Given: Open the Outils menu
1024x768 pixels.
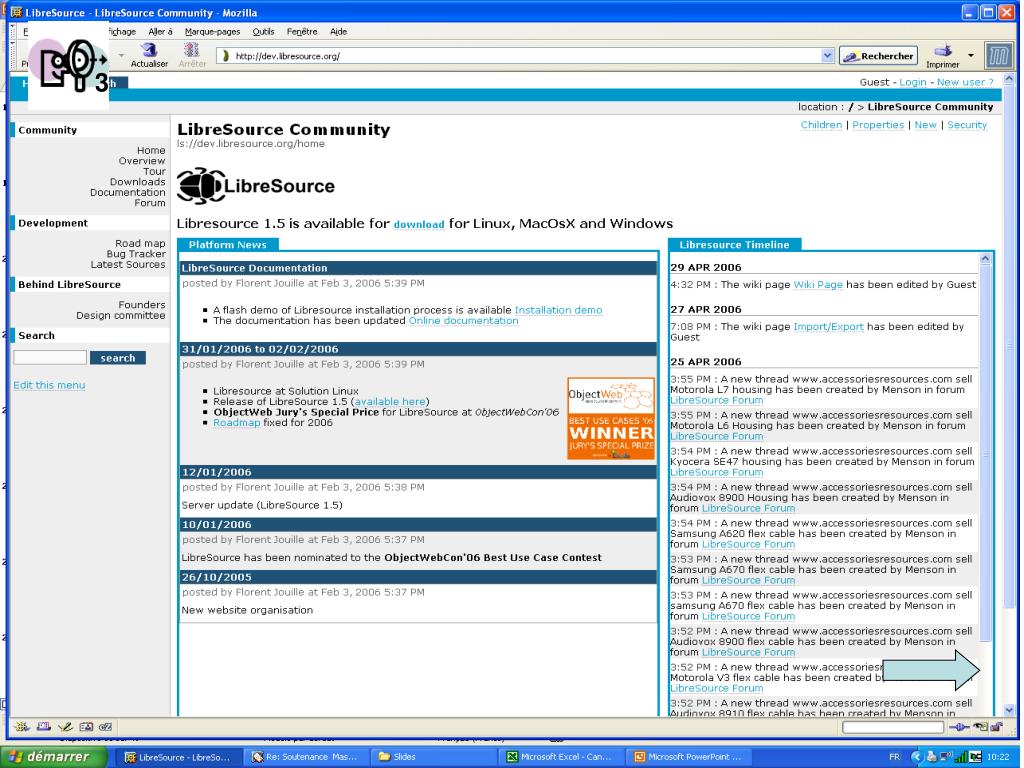Looking at the screenshot, I should pyautogui.click(x=264, y=31).
